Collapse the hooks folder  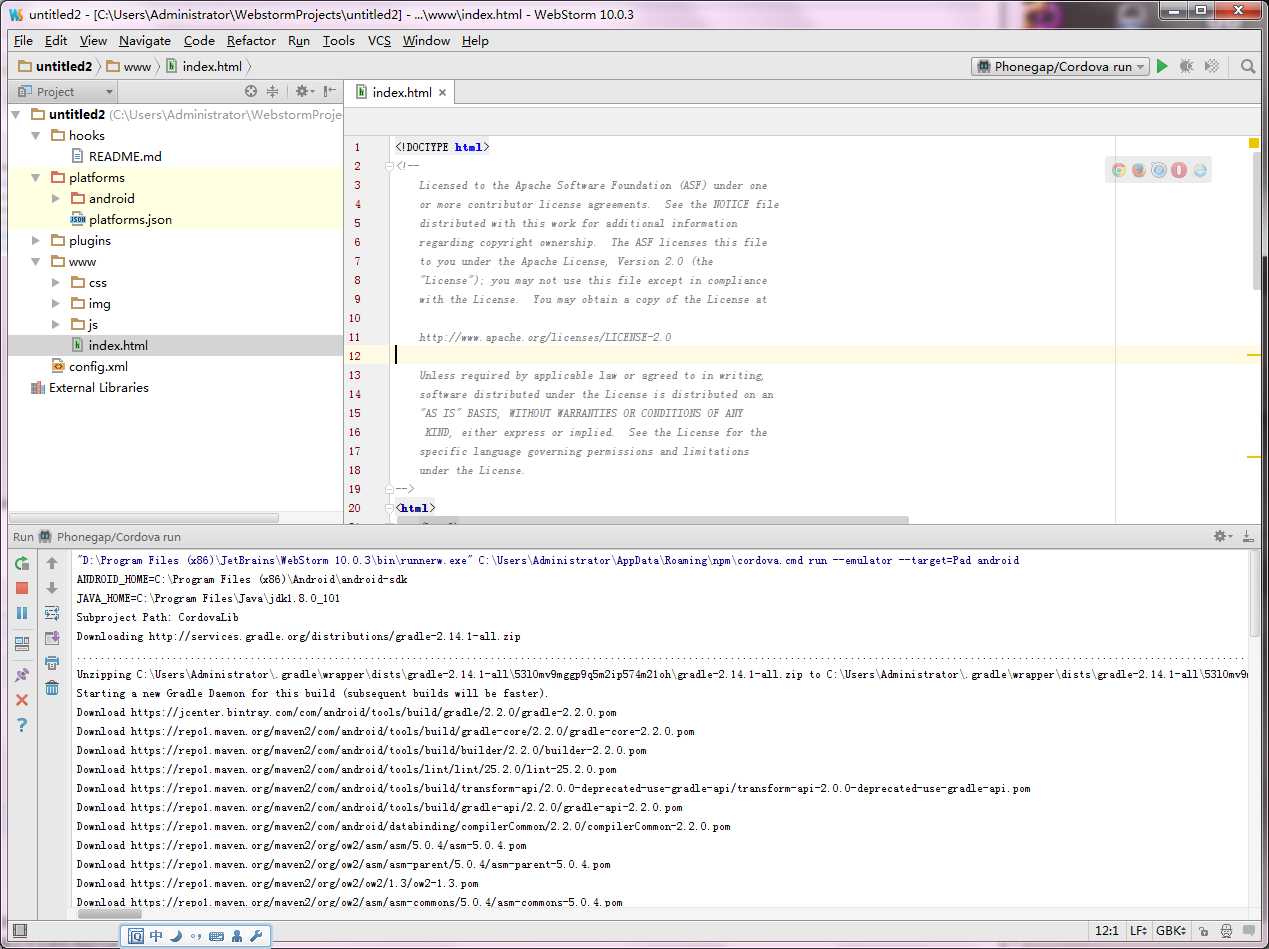(x=36, y=136)
